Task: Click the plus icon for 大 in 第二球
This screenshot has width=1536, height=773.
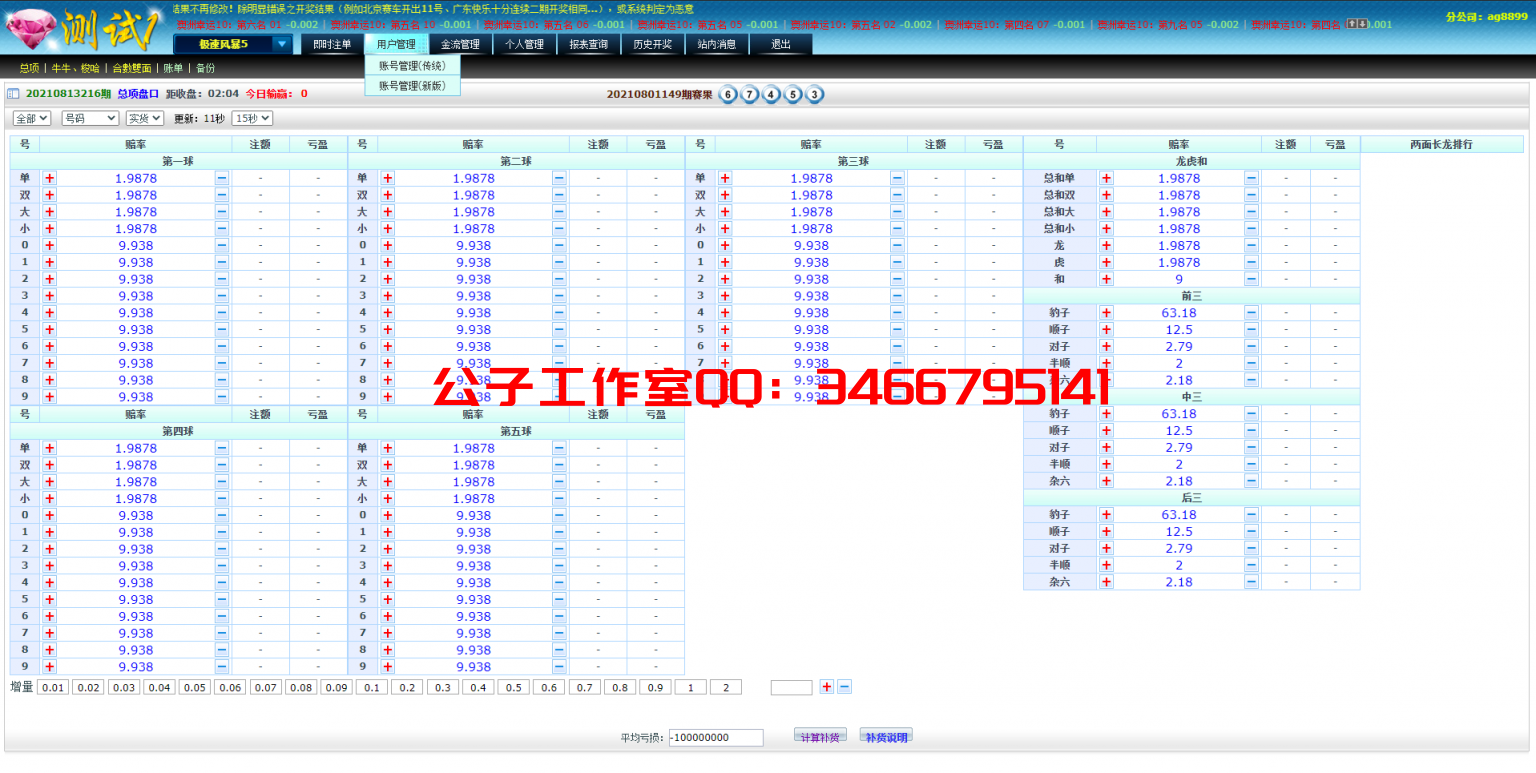Action: tap(388, 212)
